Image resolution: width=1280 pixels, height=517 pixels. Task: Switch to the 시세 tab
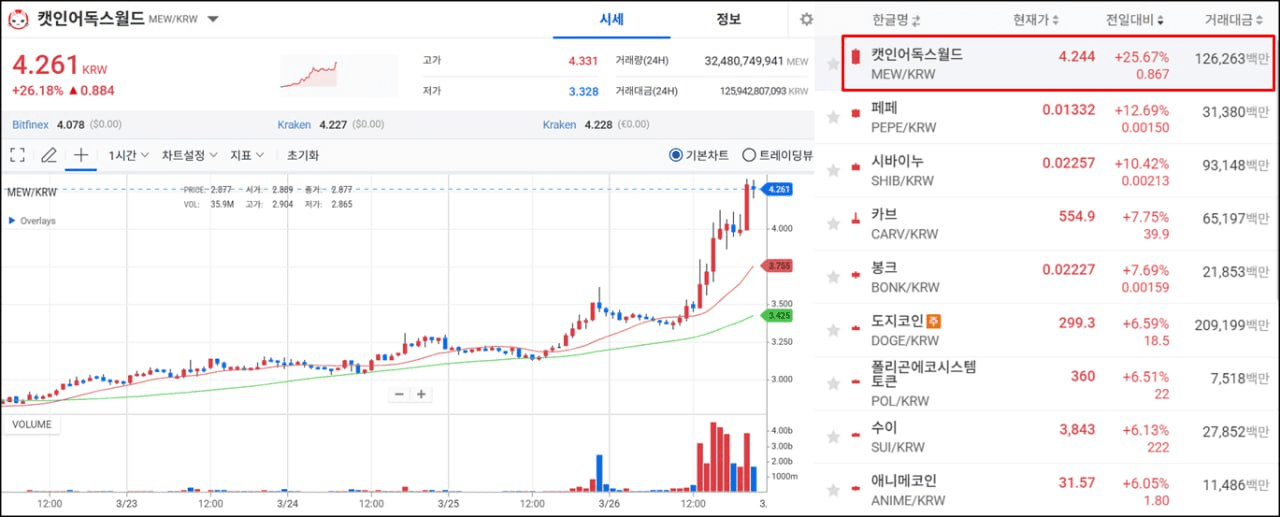612,19
